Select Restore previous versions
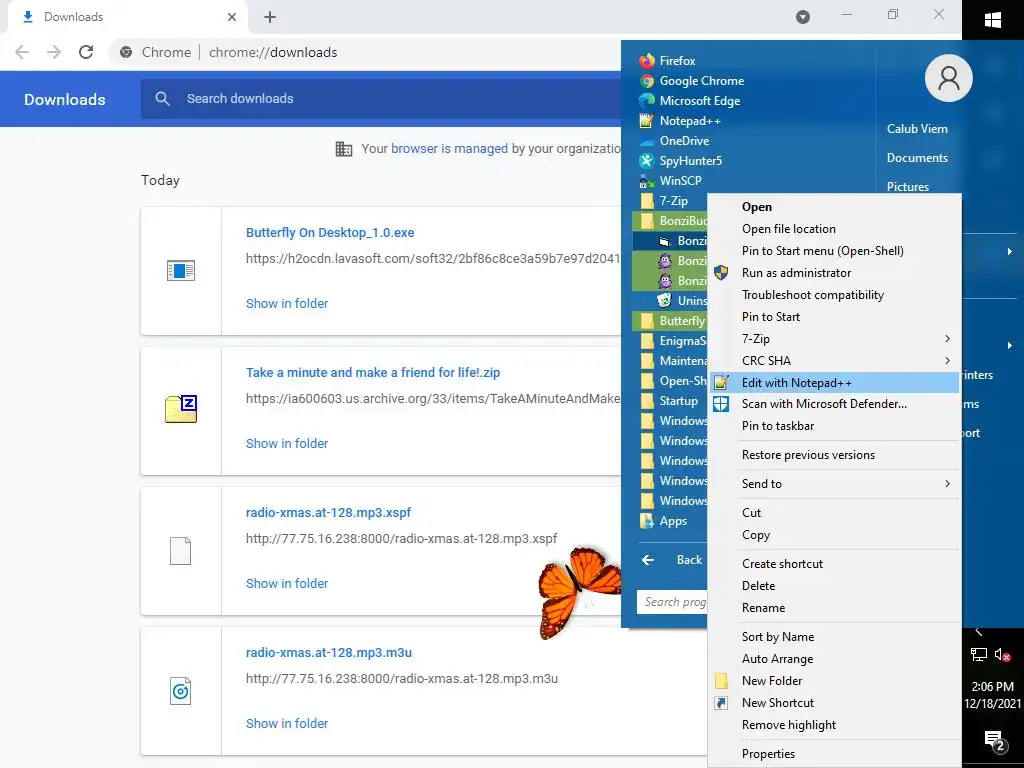 834,455
